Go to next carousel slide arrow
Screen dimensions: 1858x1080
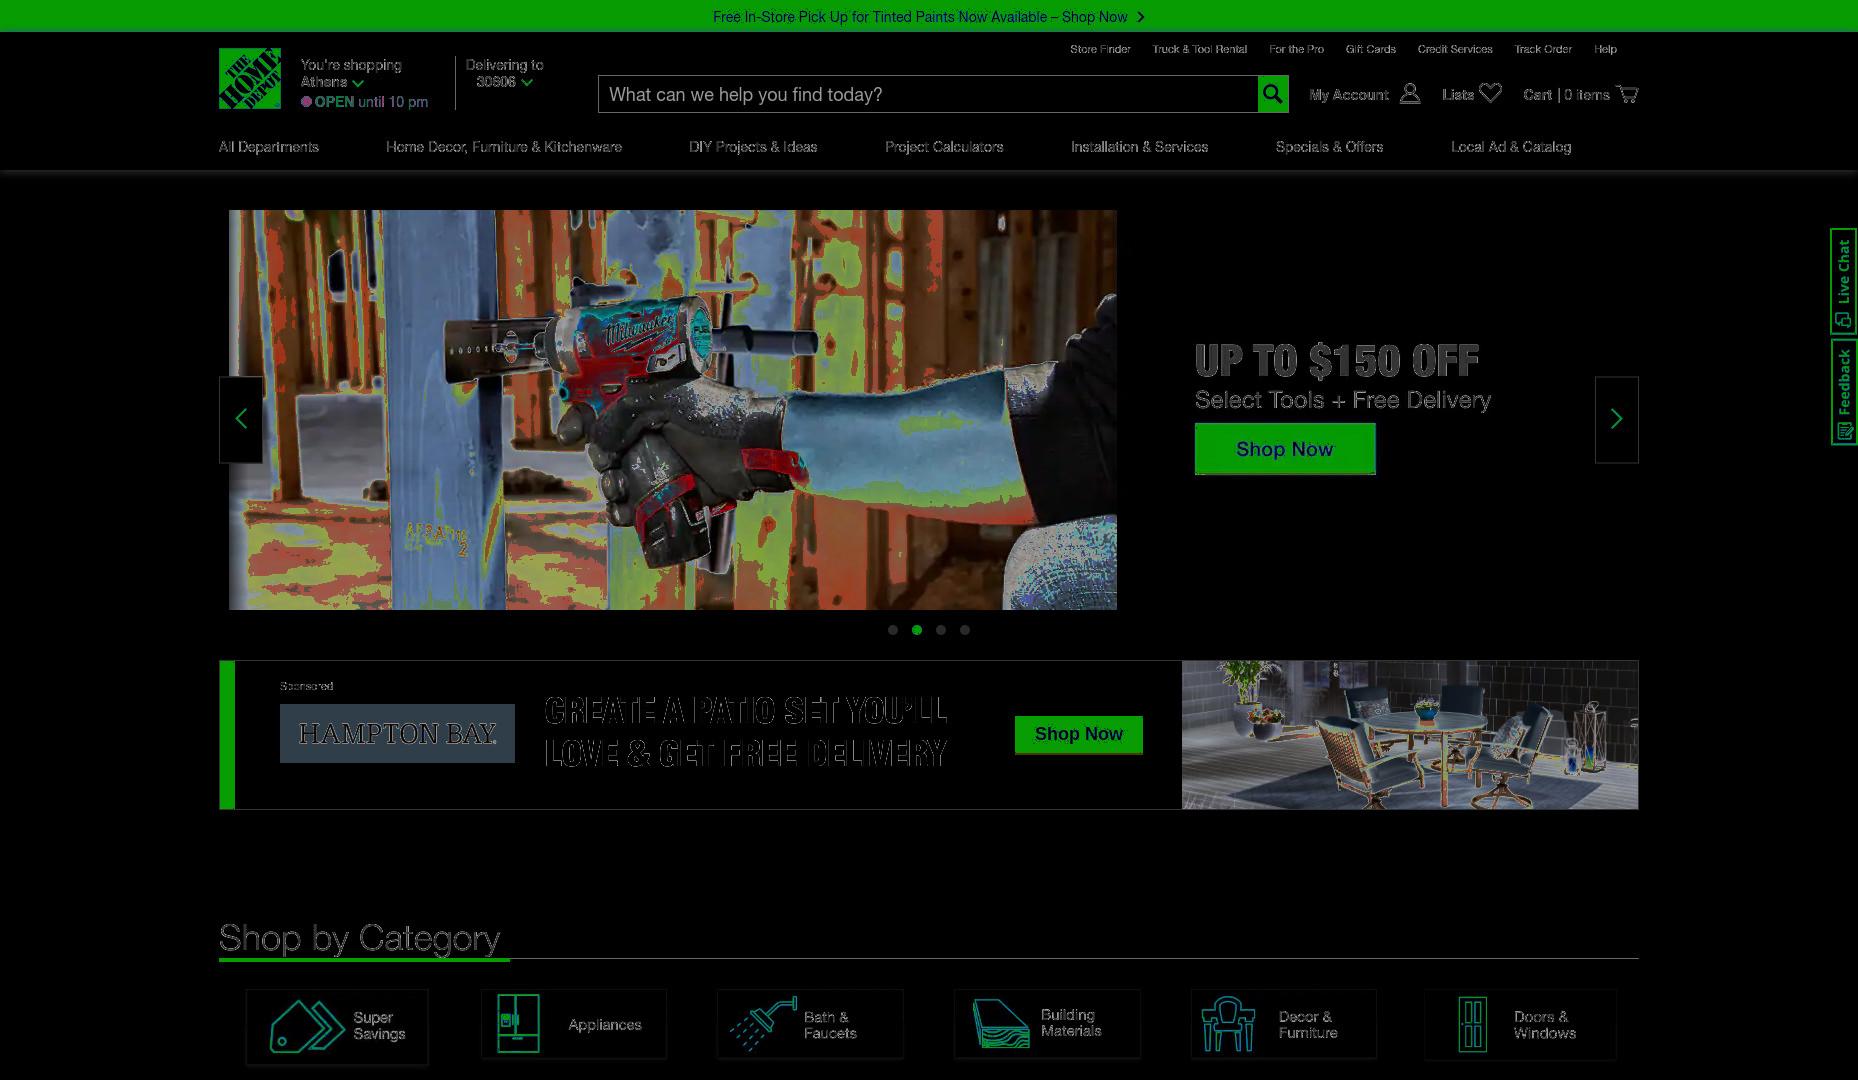1617,419
